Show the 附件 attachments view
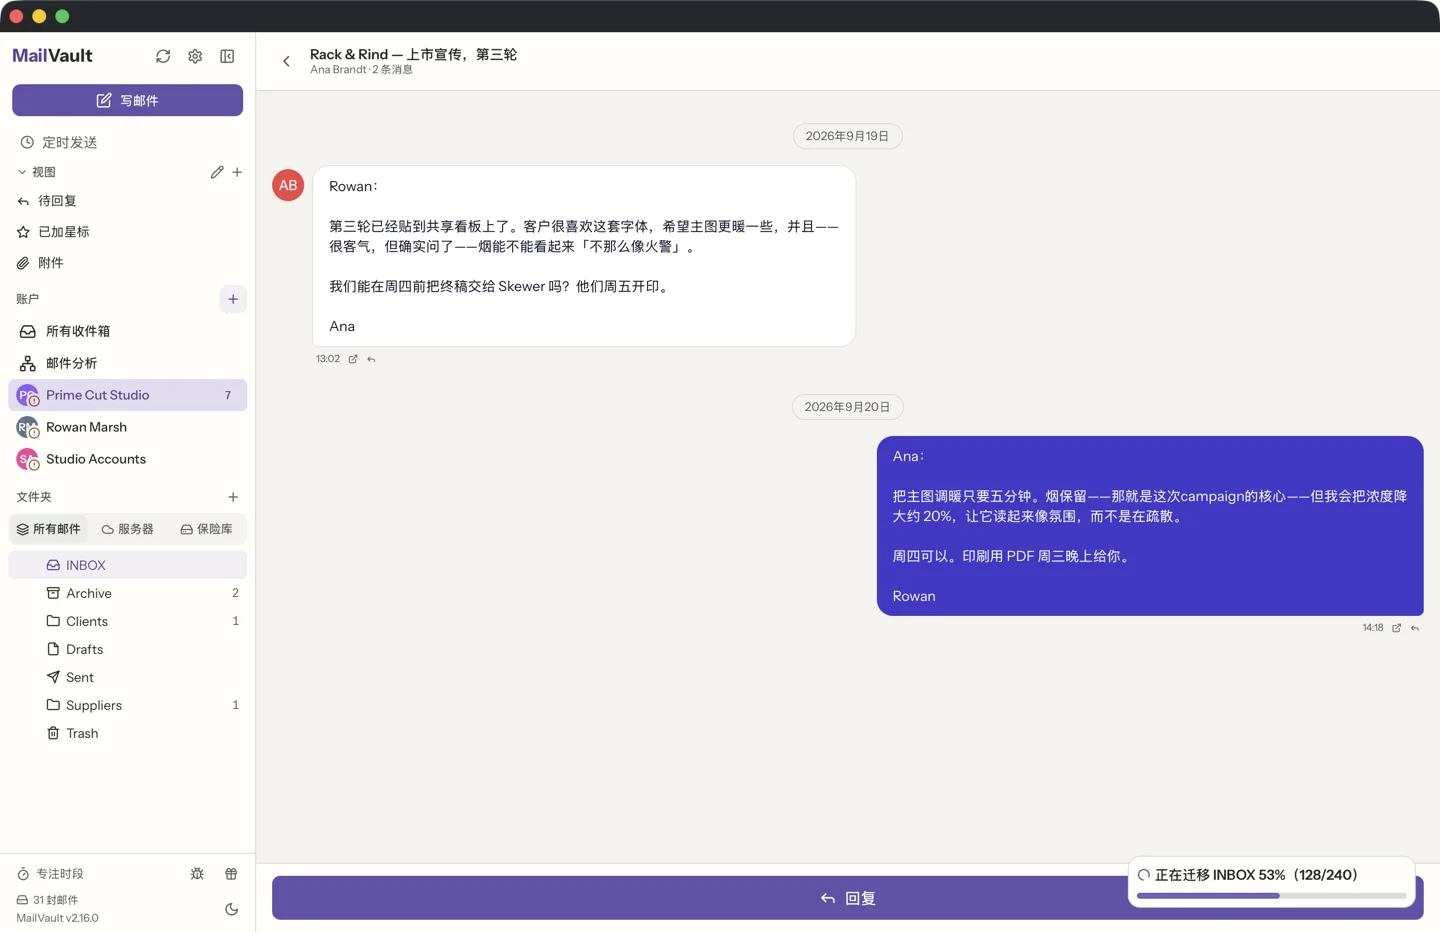The height and width of the screenshot is (932, 1440). coord(128,263)
